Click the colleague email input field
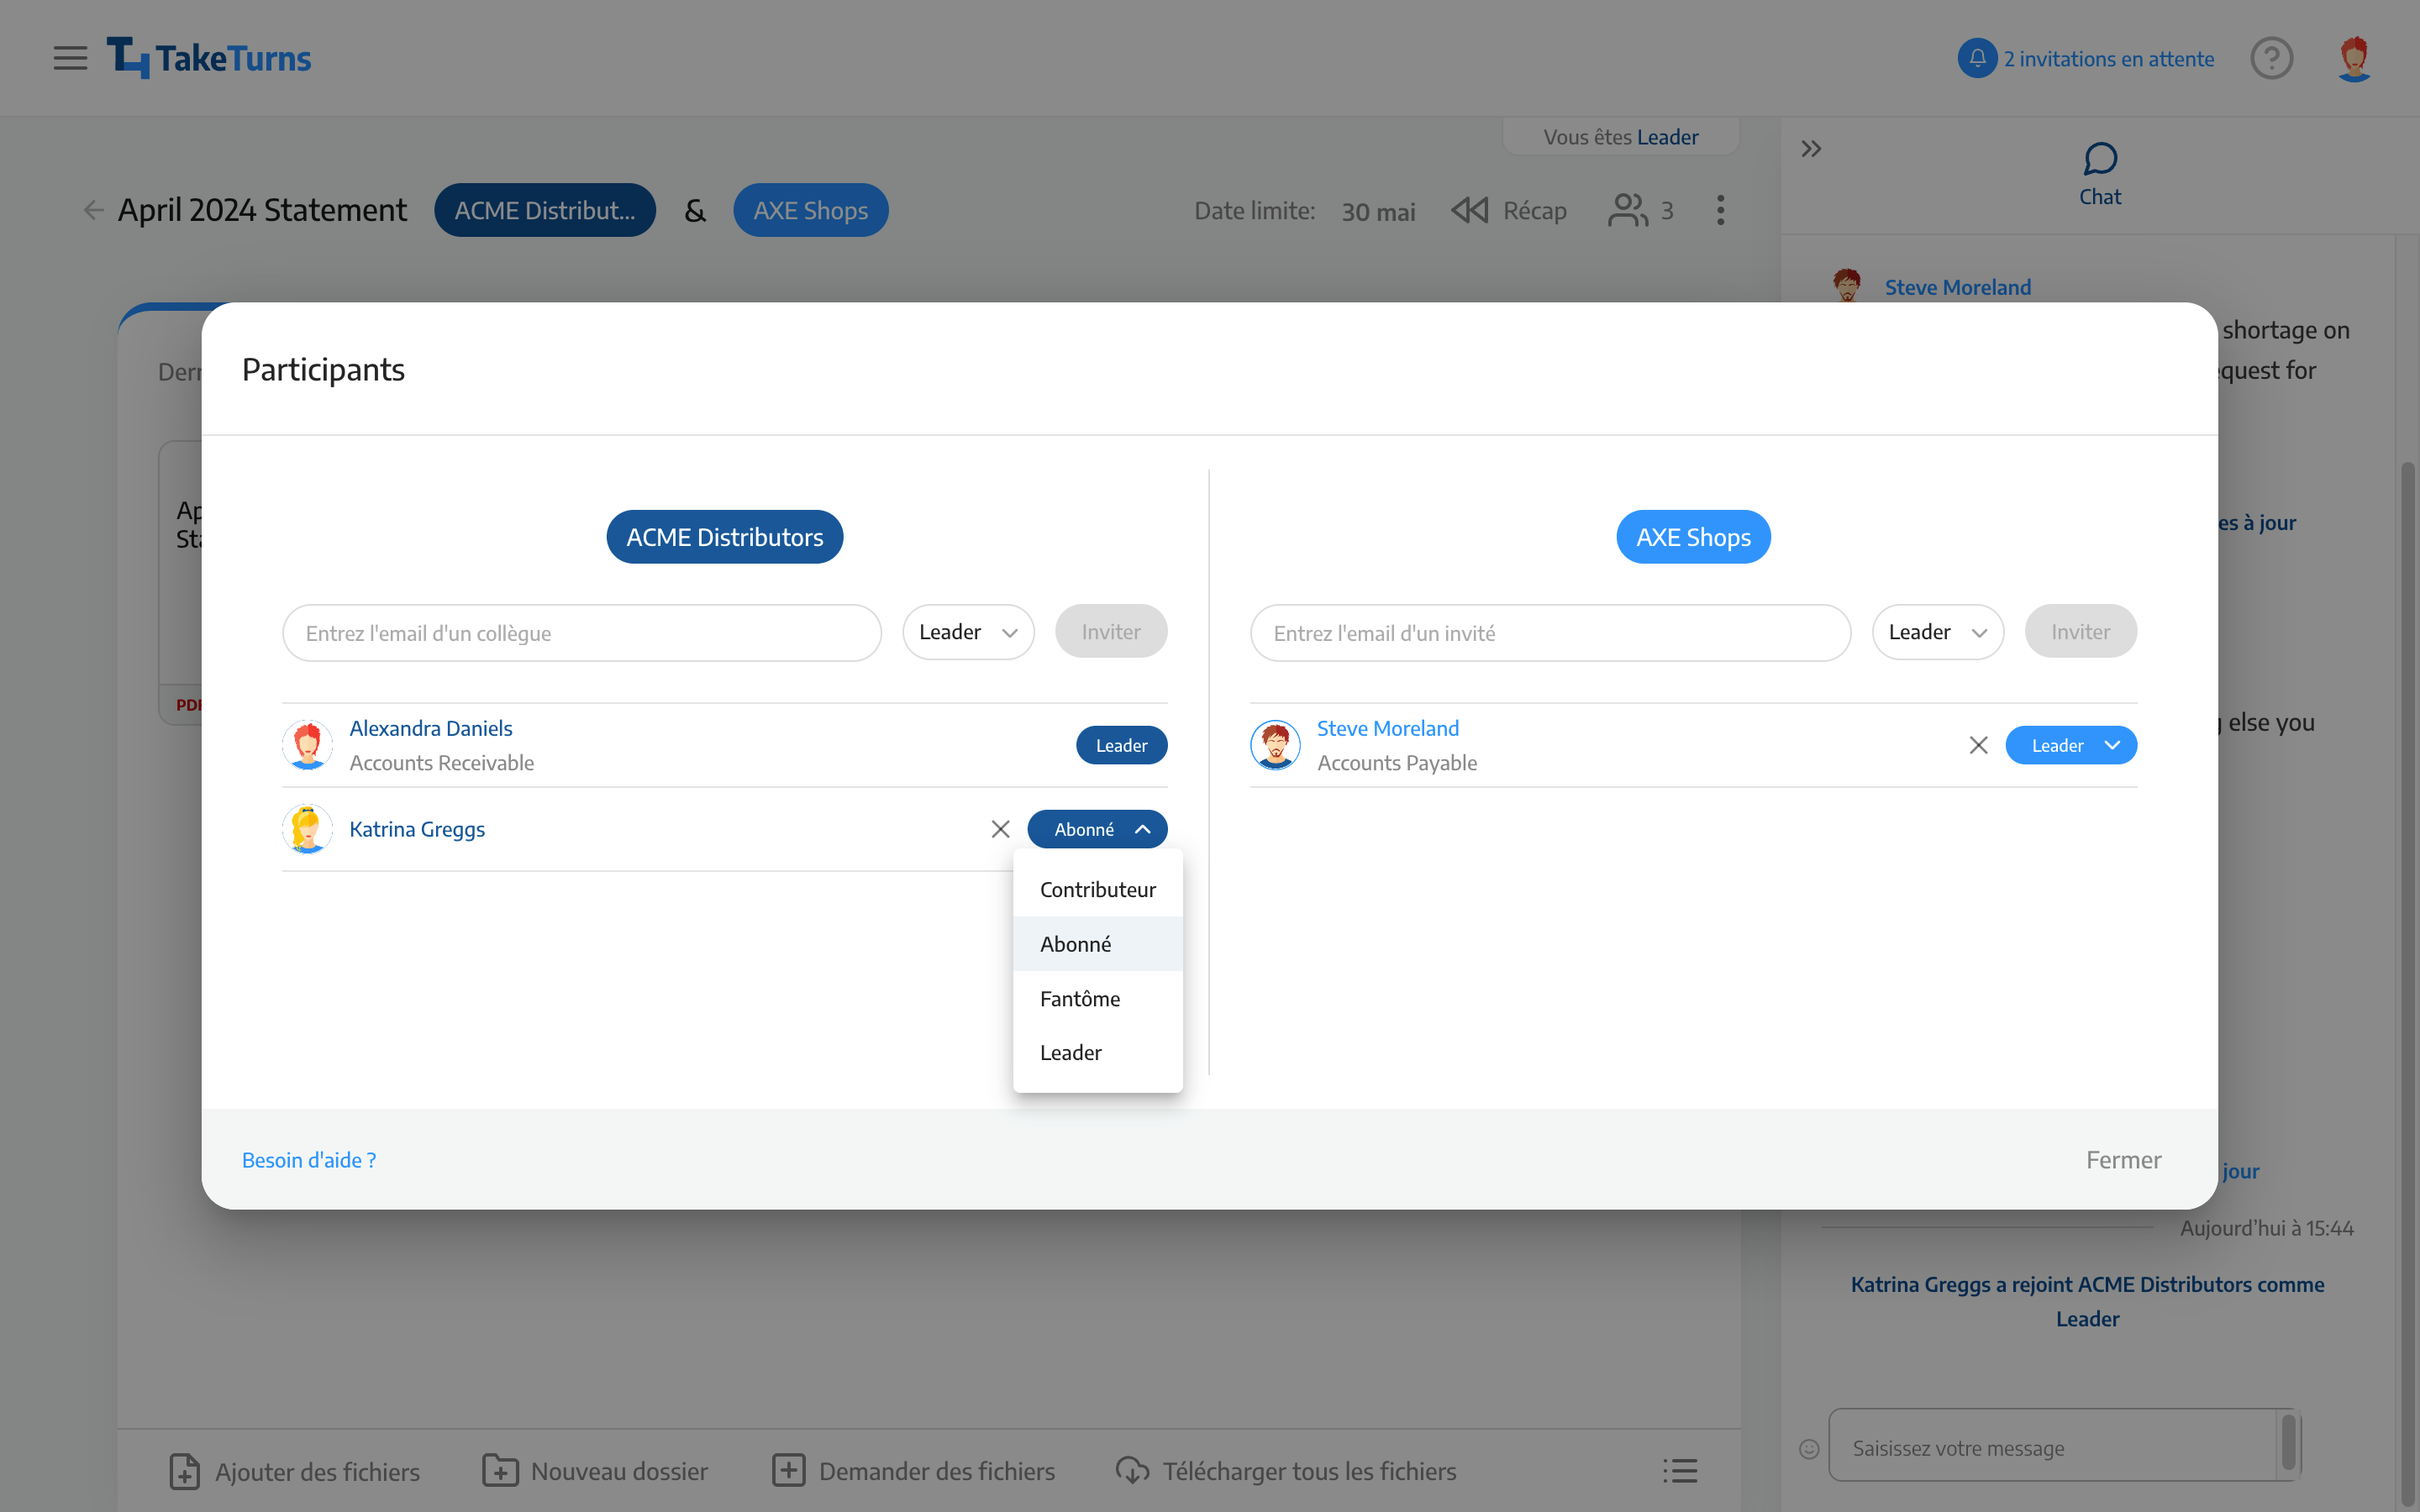The image size is (2420, 1512). point(582,633)
